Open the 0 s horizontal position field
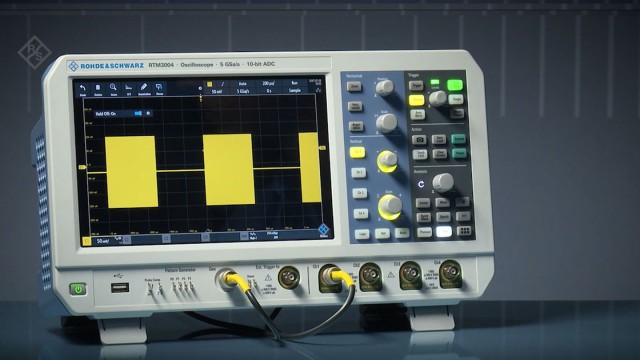The image size is (640, 360). (269, 91)
